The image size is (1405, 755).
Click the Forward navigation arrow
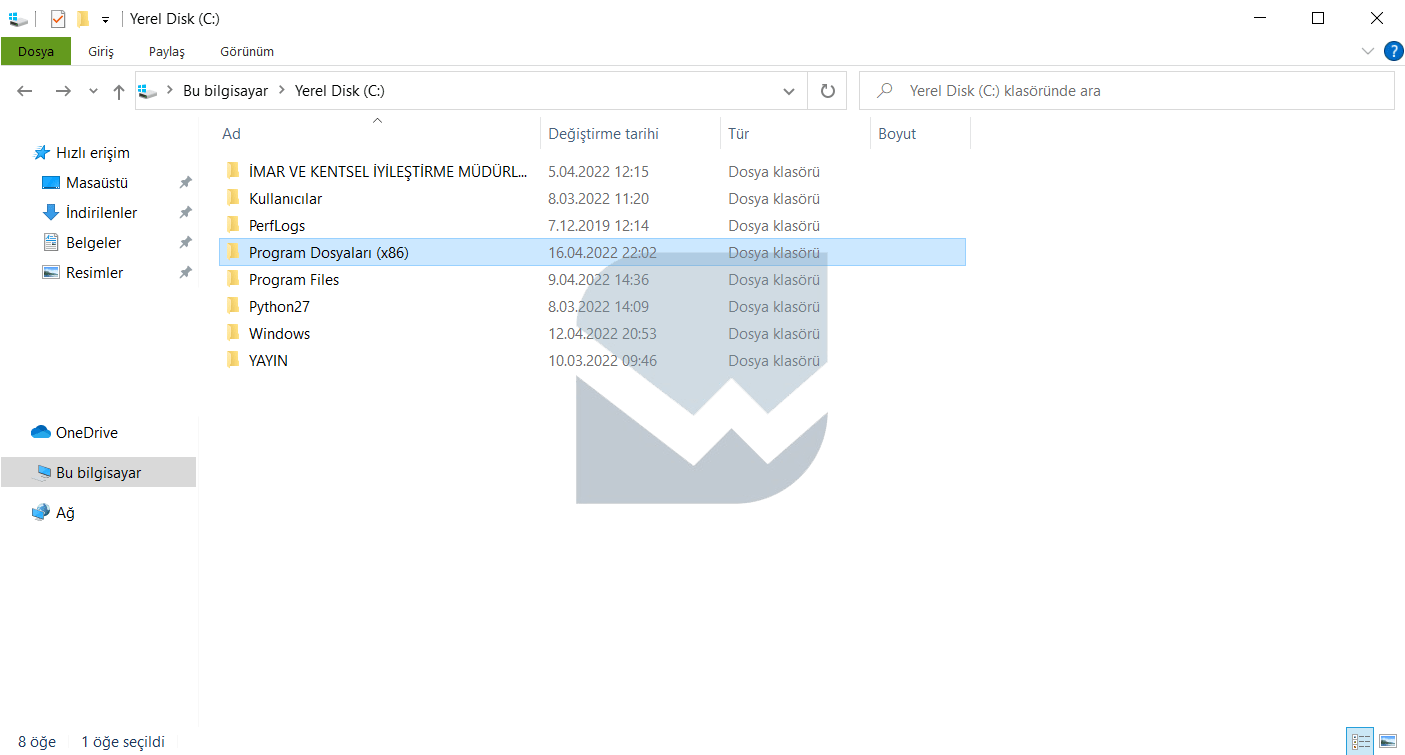click(63, 91)
